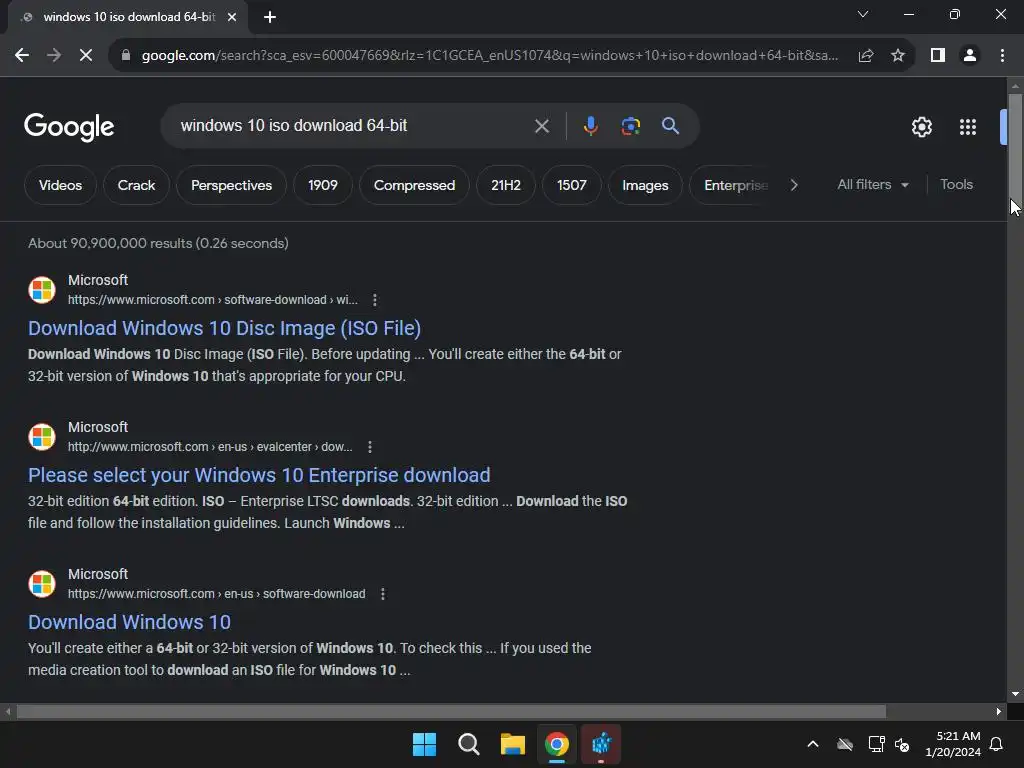Clear the Google search box text
Image resolution: width=1024 pixels, height=768 pixels.
click(x=542, y=126)
